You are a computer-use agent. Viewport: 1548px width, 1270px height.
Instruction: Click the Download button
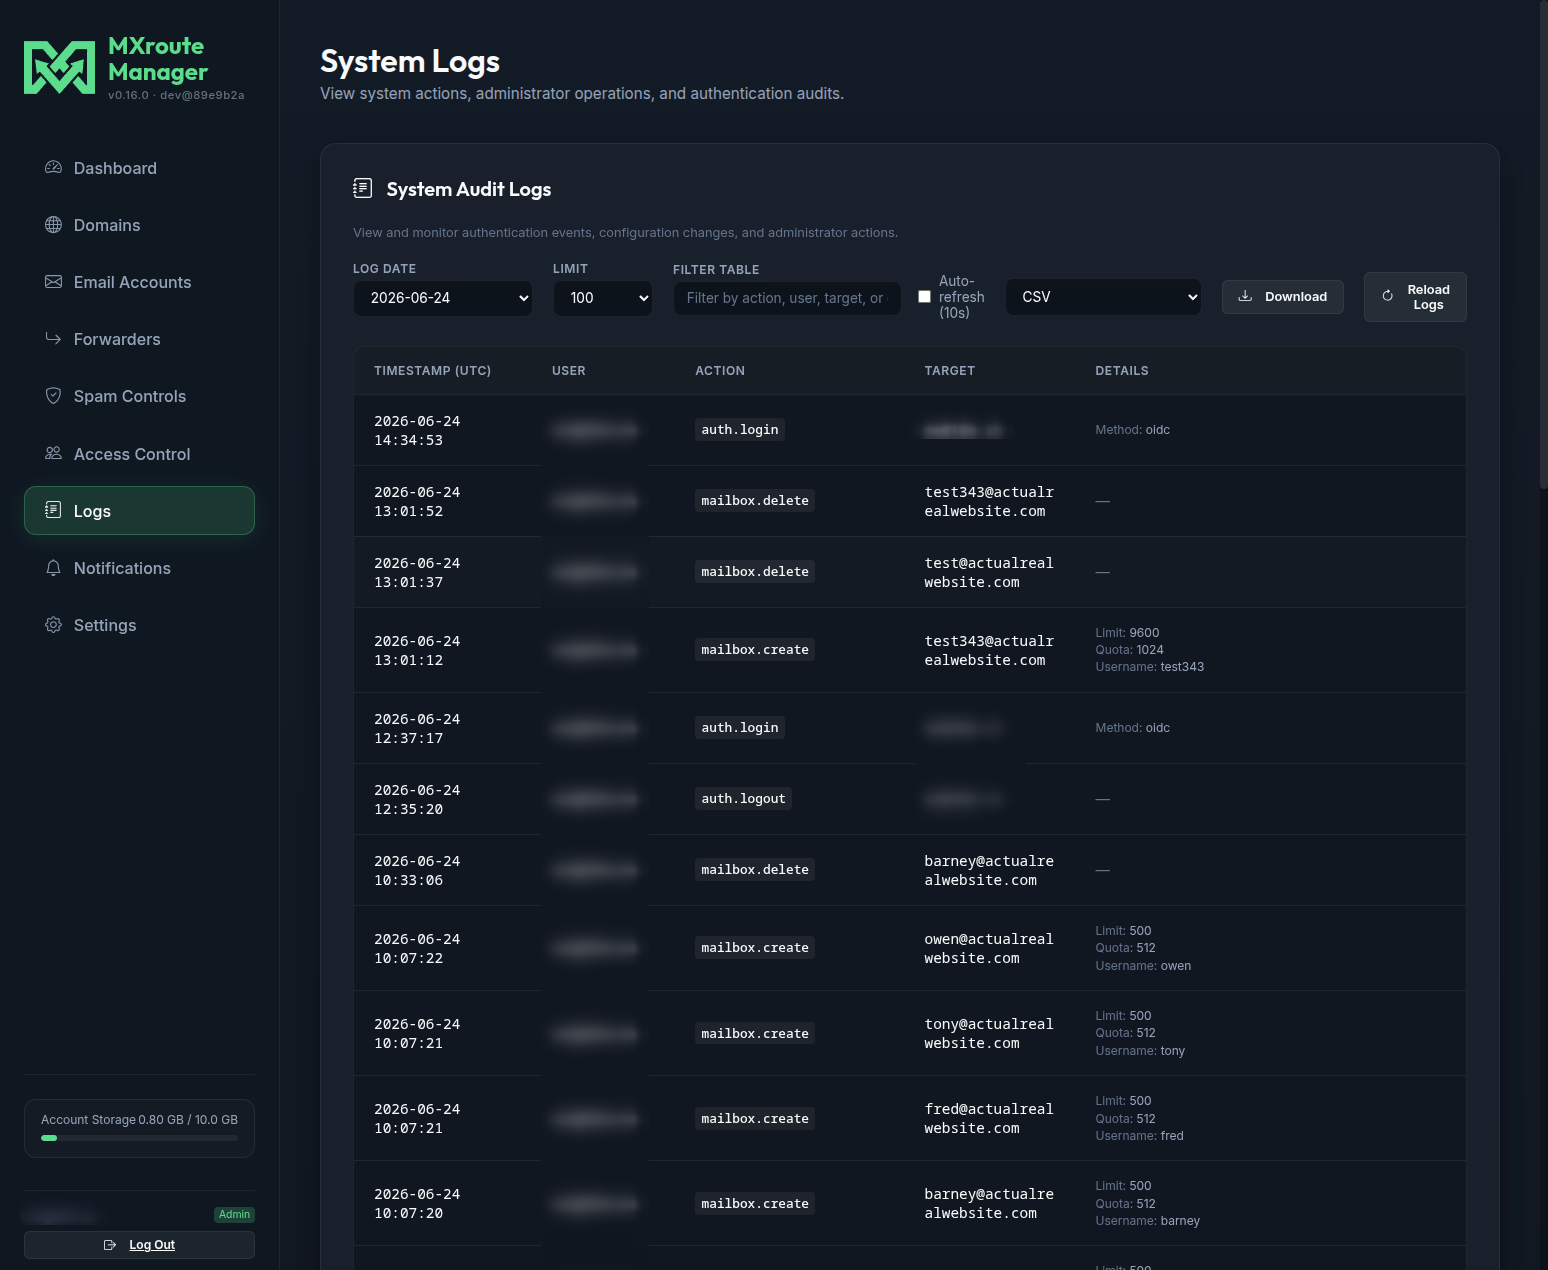coord(1282,297)
